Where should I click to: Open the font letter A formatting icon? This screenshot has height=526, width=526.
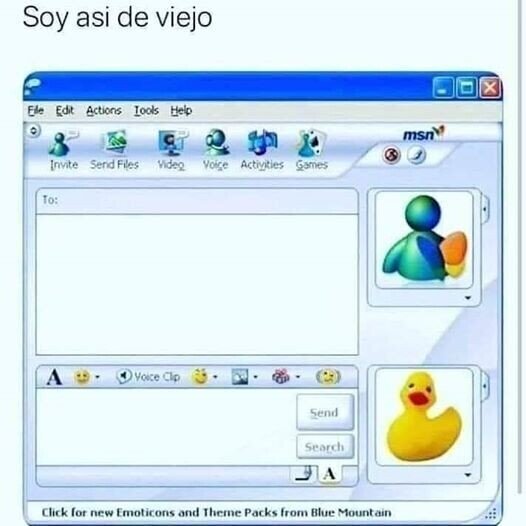54,377
